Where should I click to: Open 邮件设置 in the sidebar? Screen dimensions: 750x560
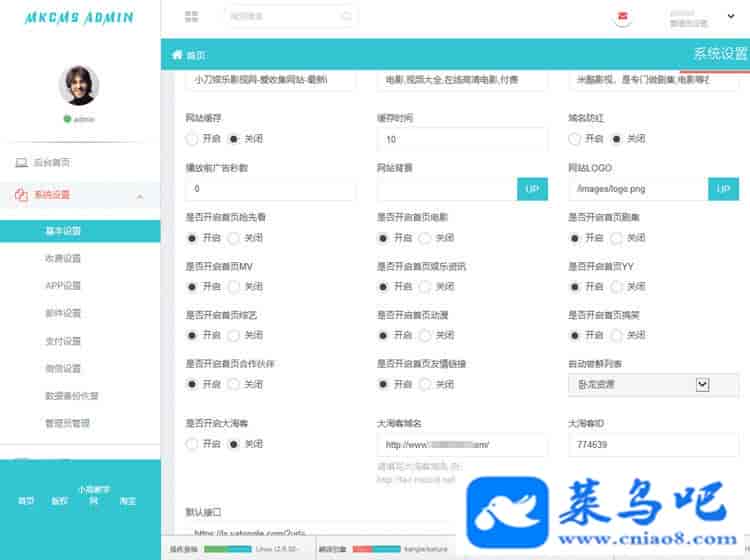coord(63,313)
